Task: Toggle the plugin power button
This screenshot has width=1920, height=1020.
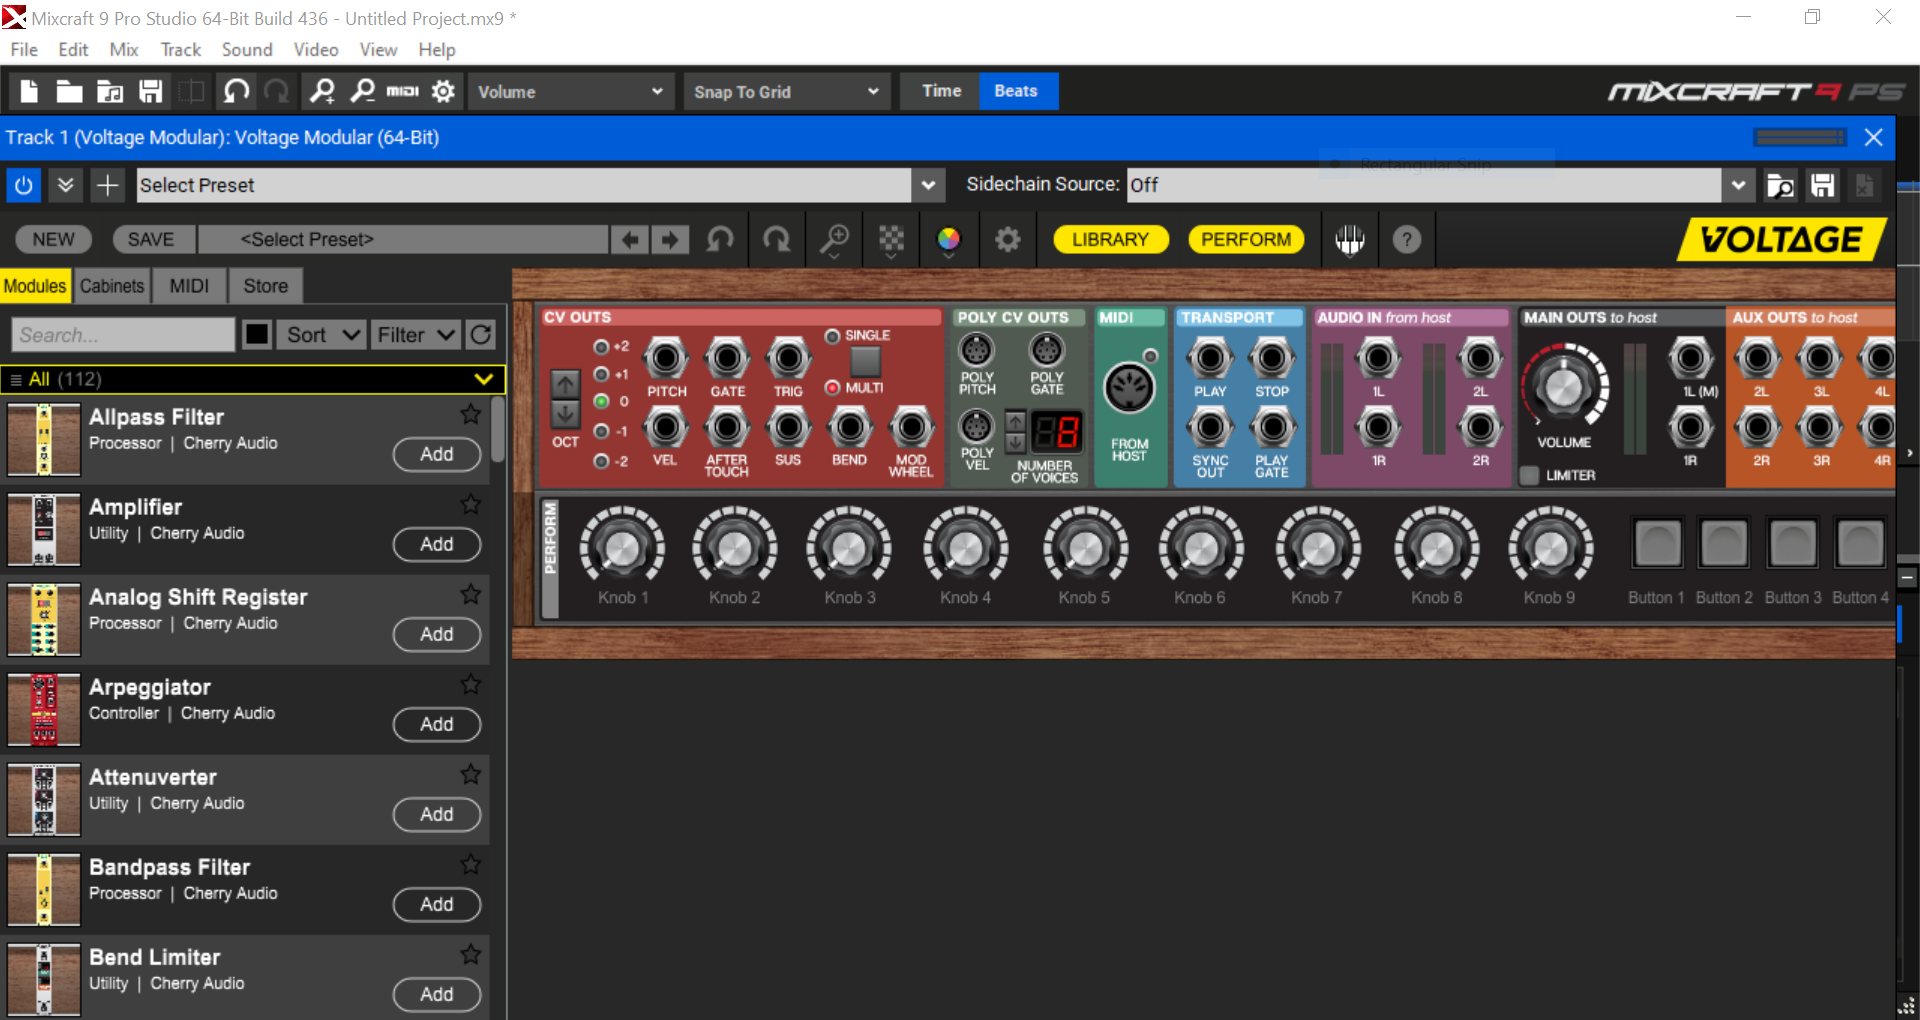Action: pos(24,185)
